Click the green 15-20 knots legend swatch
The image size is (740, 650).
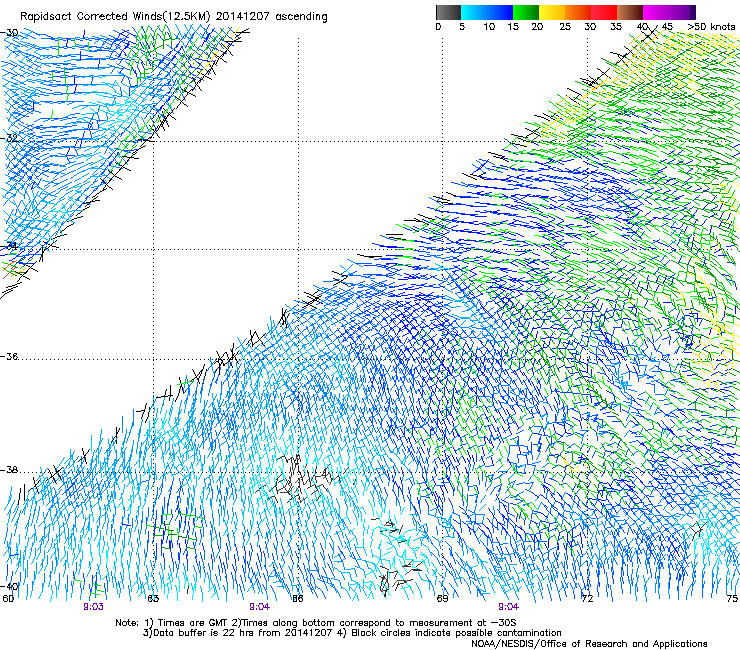pos(526,12)
